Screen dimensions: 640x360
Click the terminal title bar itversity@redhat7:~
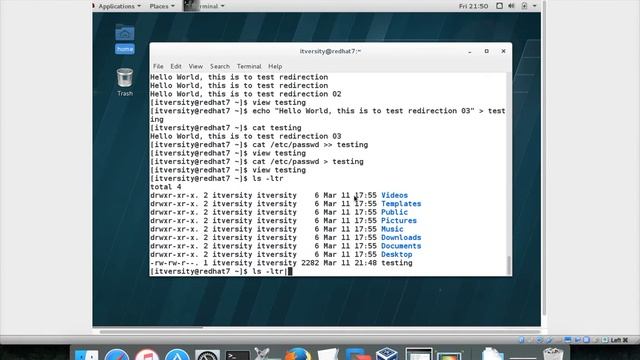[330, 51]
